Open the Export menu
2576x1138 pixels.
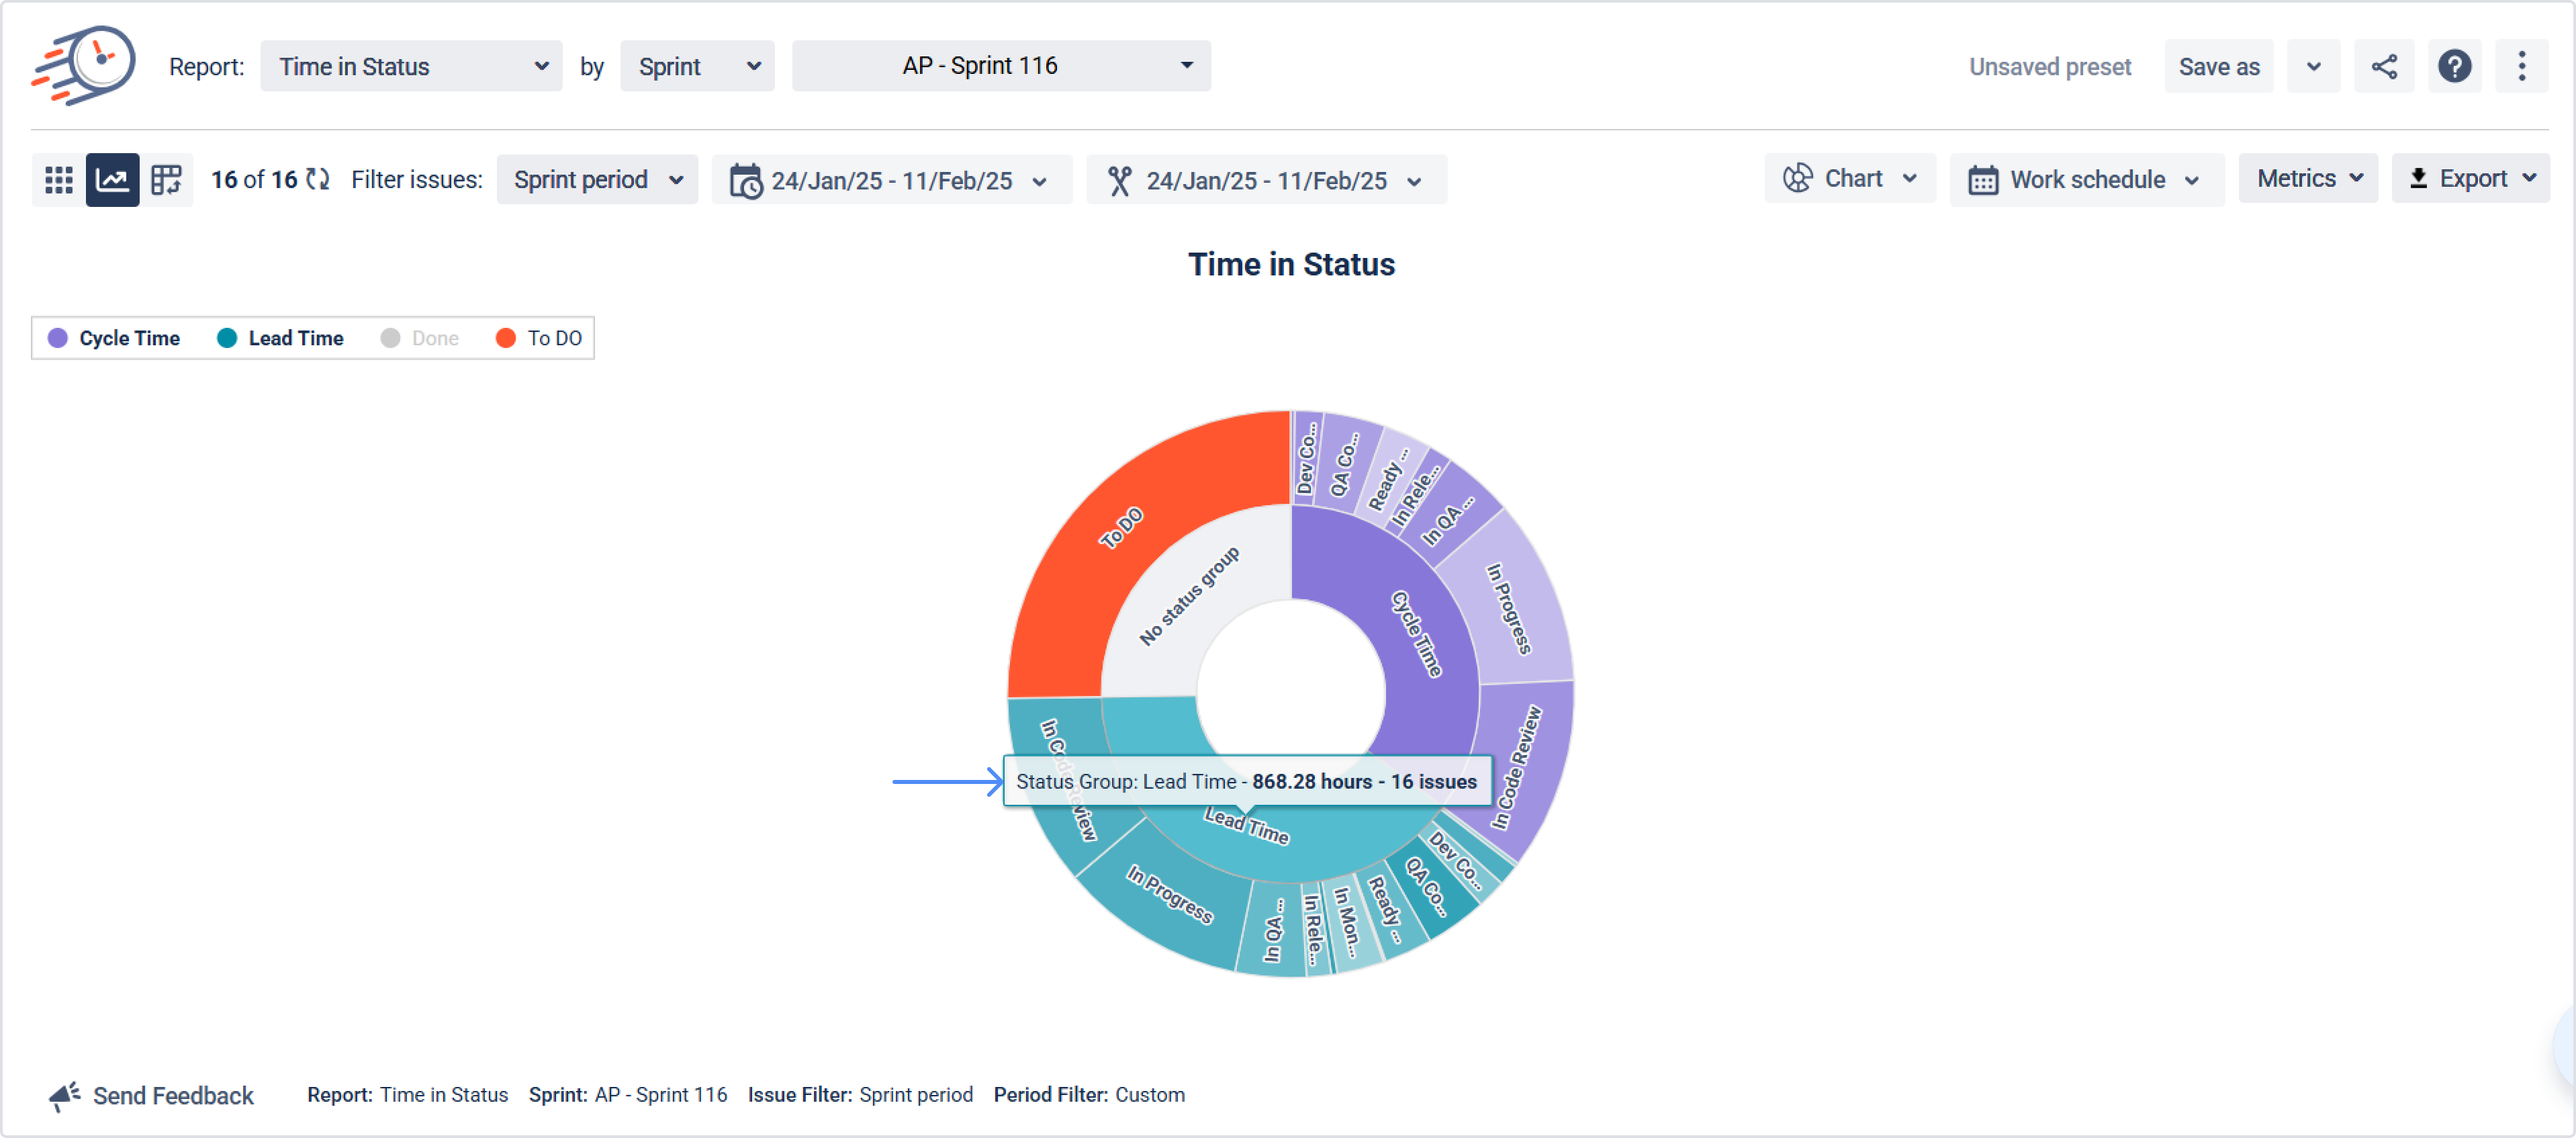2471,179
